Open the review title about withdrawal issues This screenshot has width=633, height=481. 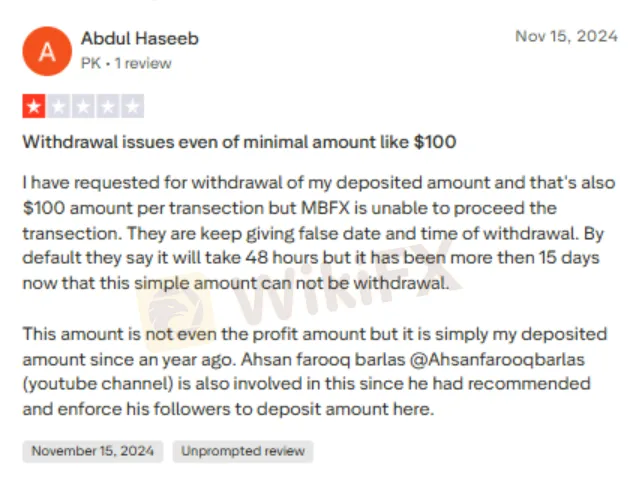240,142
